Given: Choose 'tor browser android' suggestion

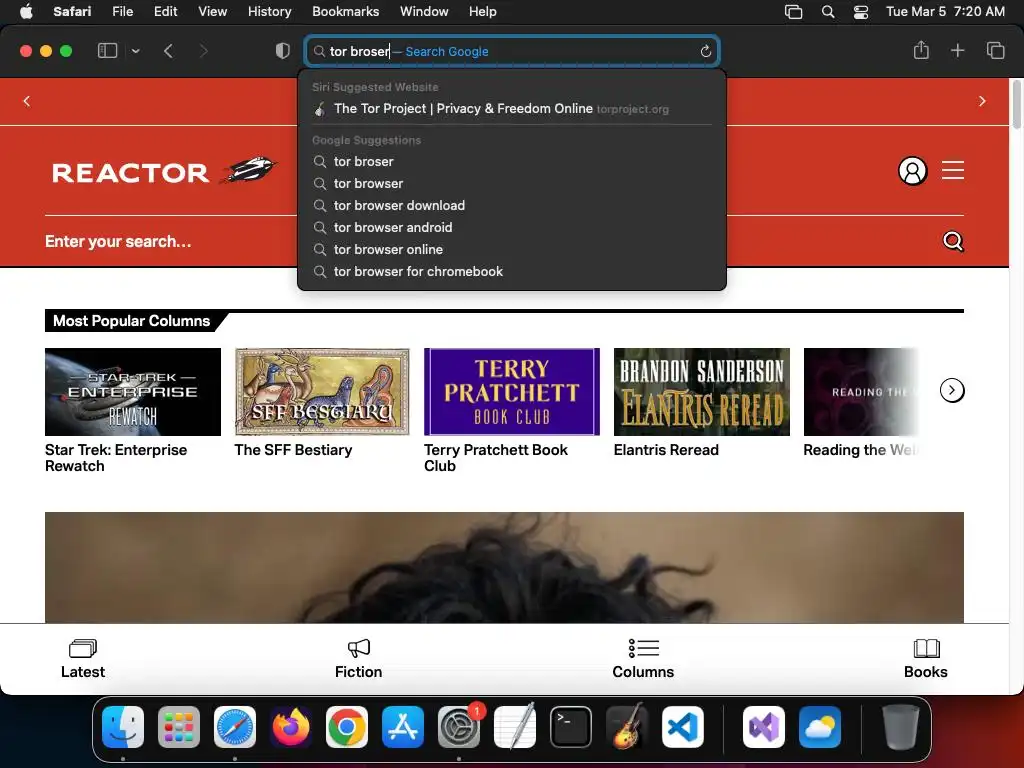Looking at the screenshot, I should click(512, 227).
